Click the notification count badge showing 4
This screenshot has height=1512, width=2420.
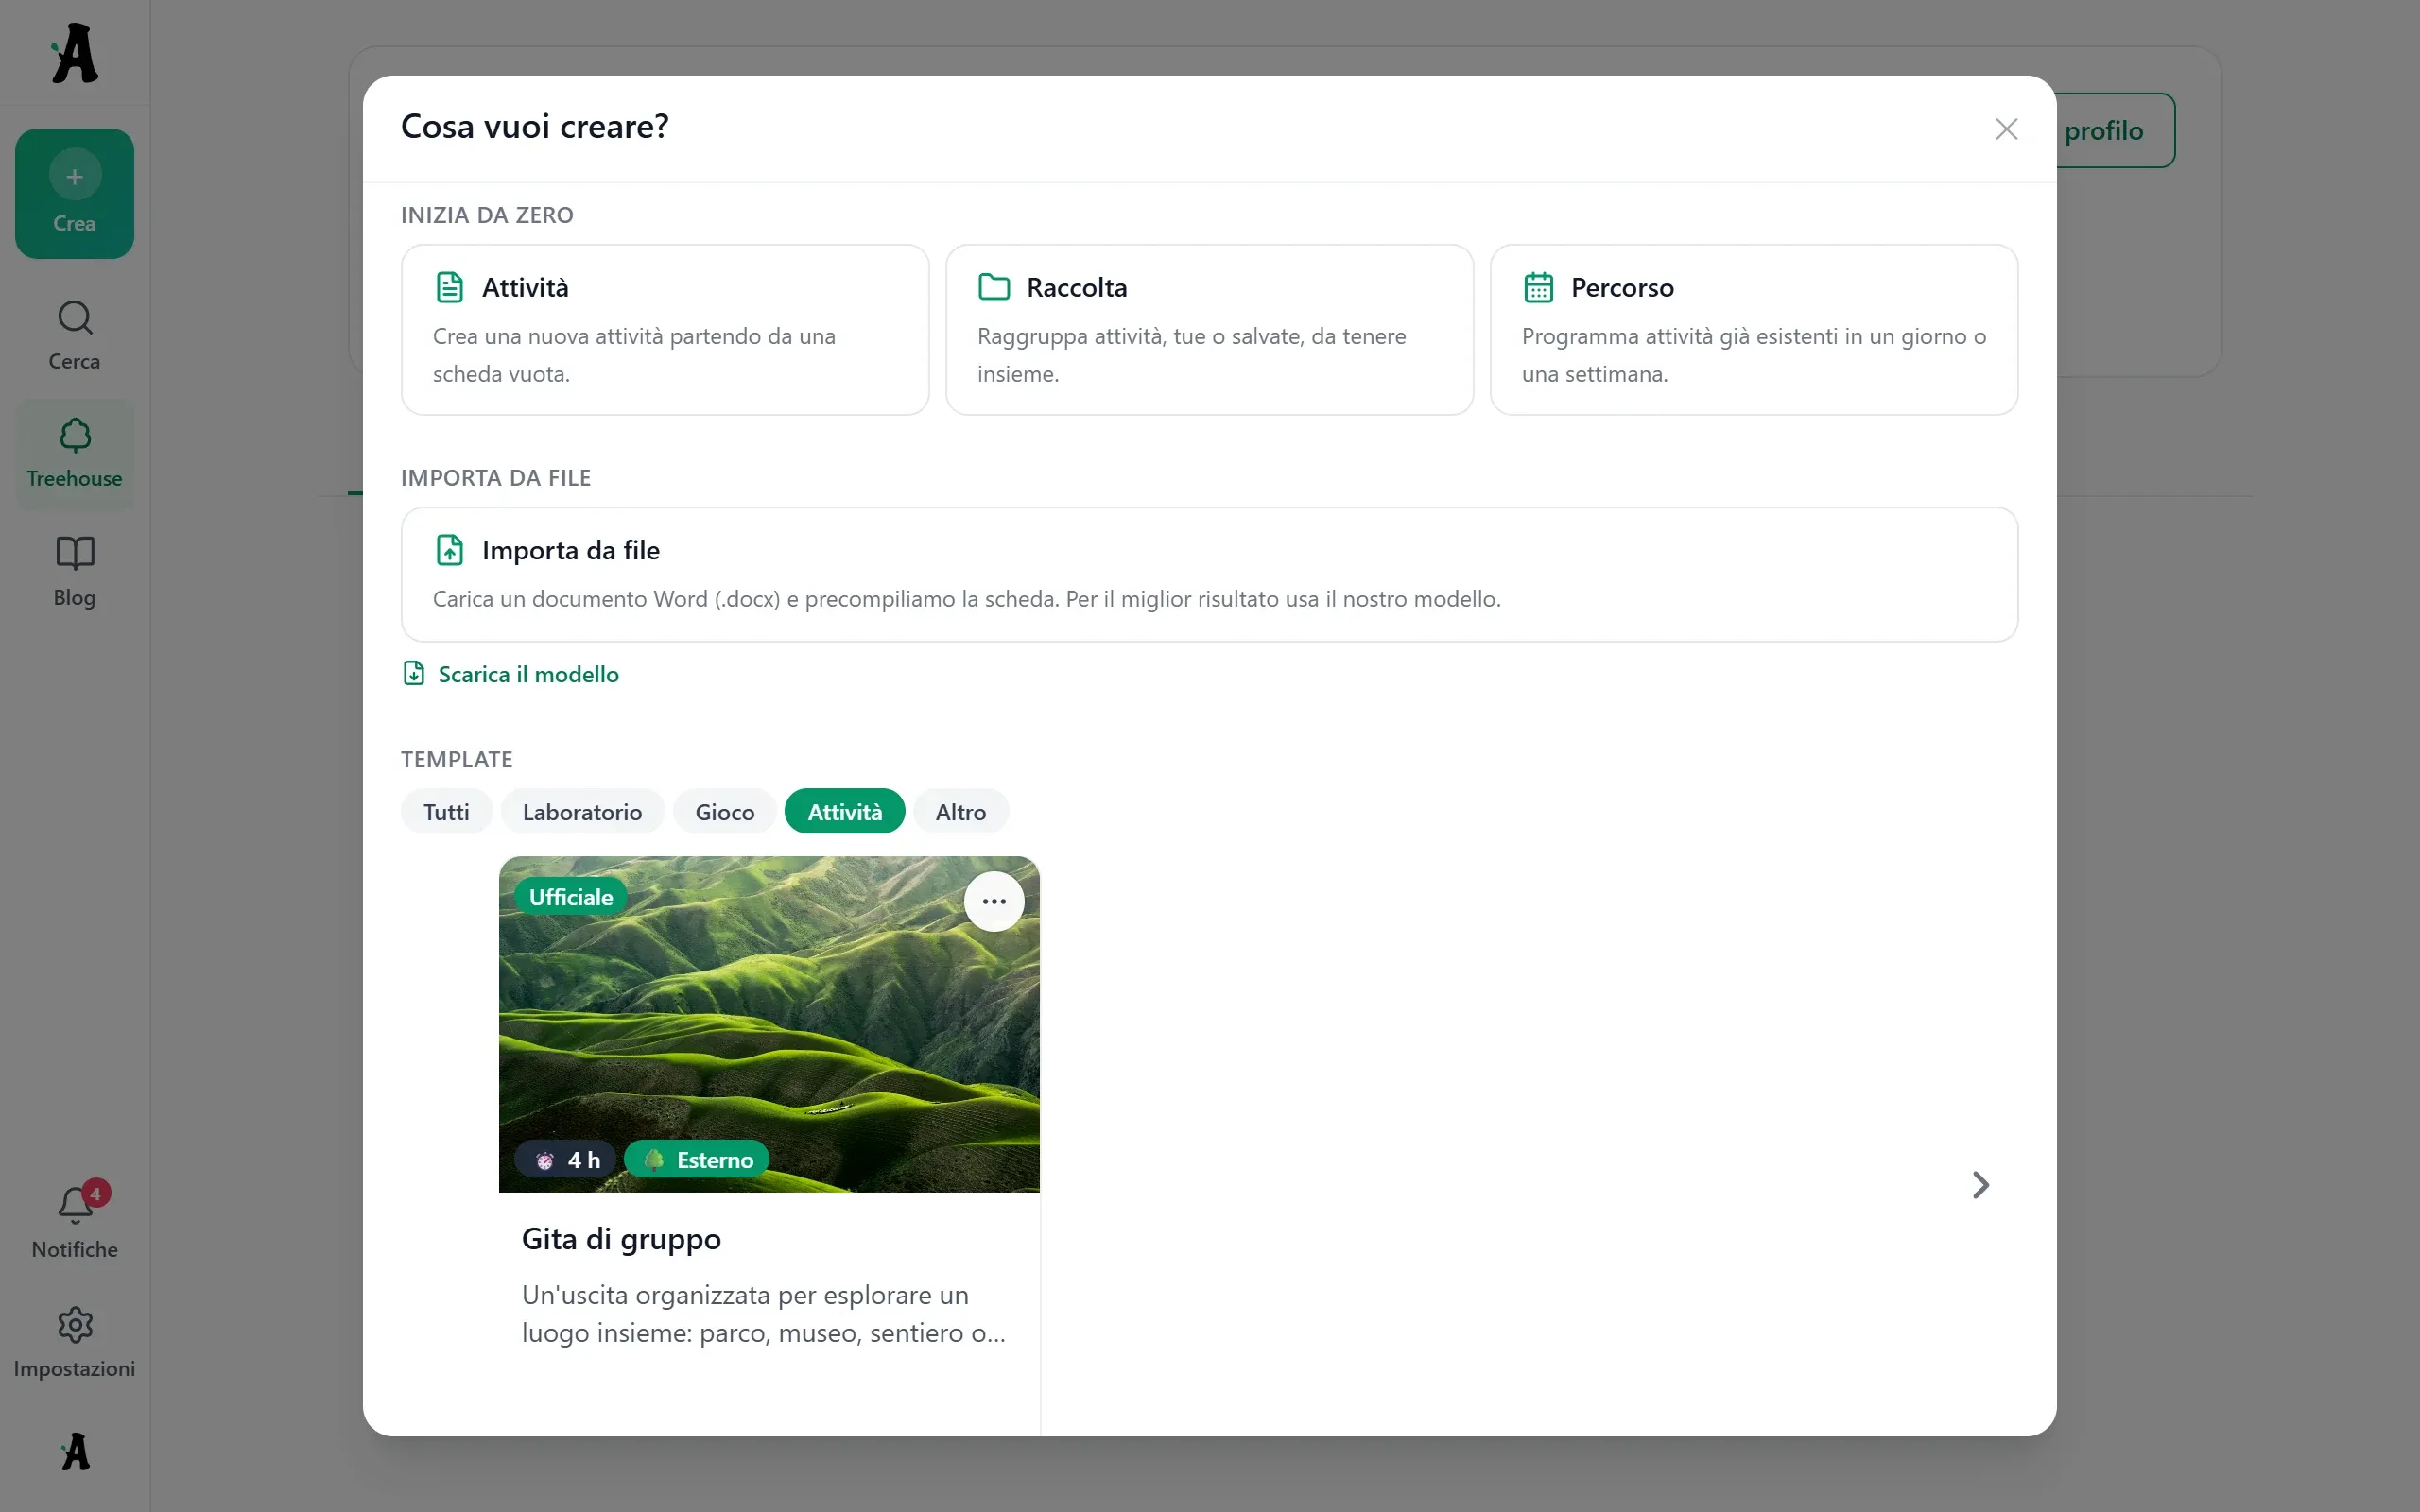click(x=96, y=1193)
